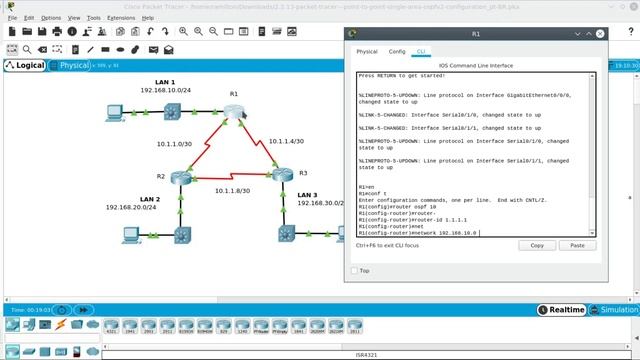Zoom out of the workspace
Image resolution: width=640 pixels, height=360 pixels.
tap(213, 31)
